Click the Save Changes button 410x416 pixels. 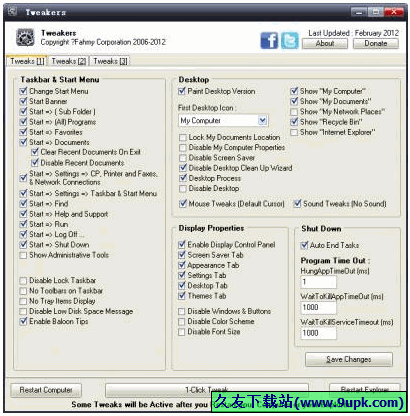tap(349, 359)
